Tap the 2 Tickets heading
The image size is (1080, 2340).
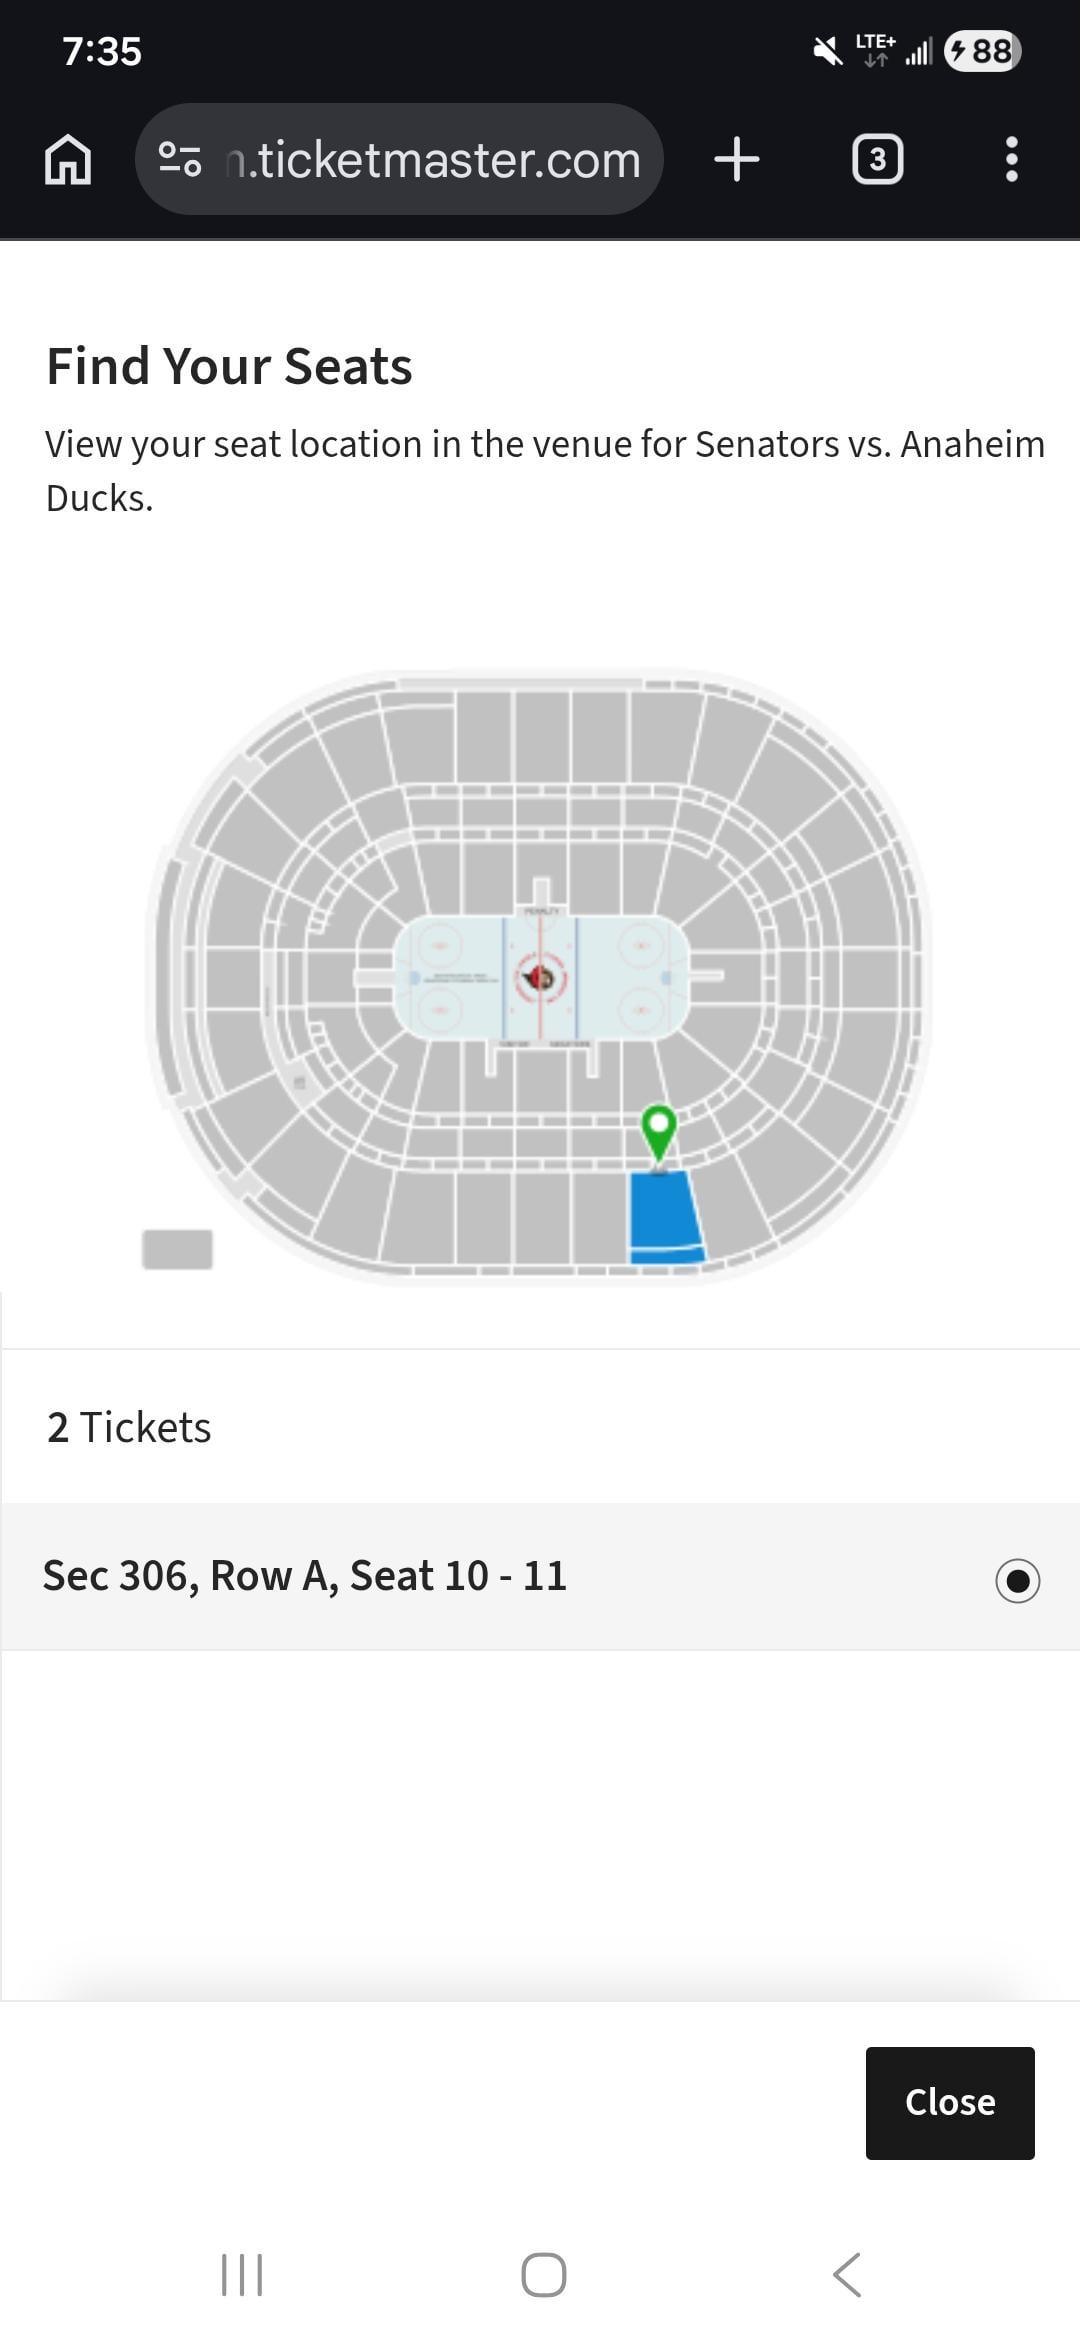[x=129, y=1427]
